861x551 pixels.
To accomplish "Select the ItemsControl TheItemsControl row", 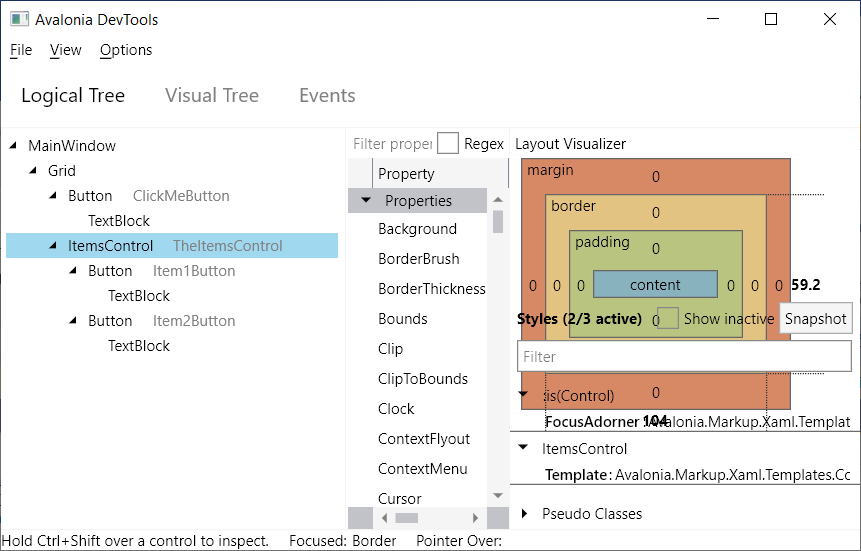I will (172, 246).
